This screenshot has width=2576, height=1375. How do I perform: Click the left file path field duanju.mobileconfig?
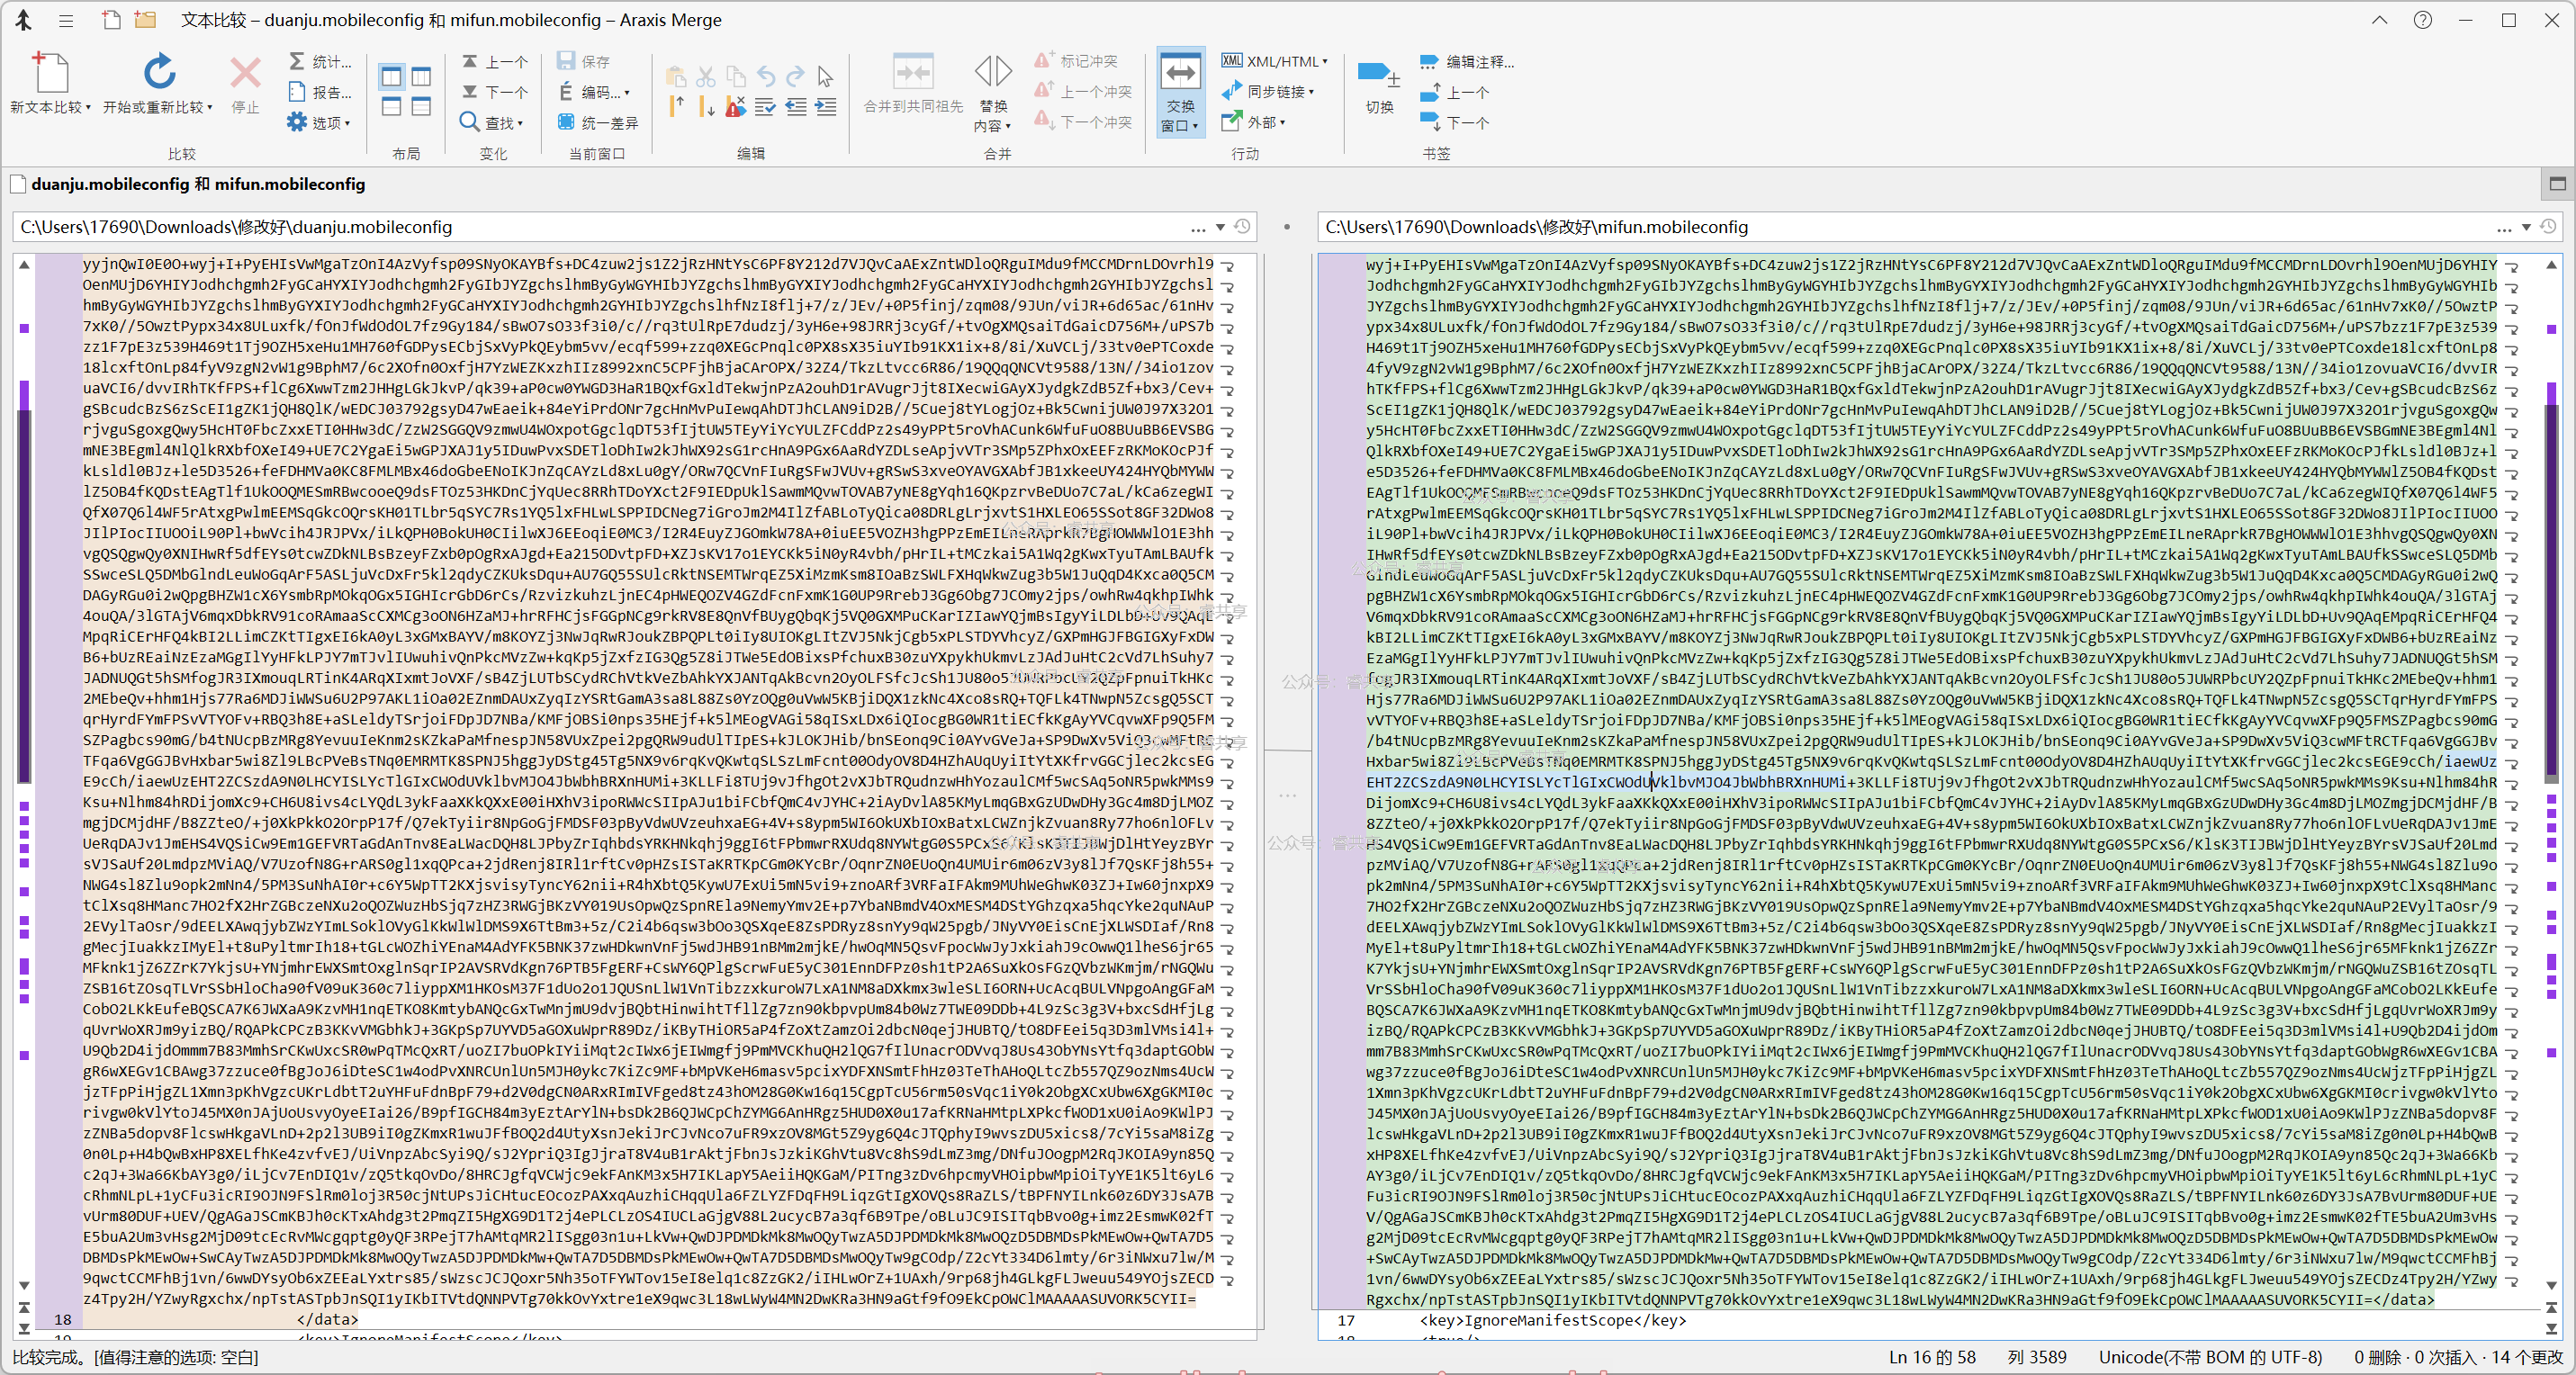[x=600, y=227]
